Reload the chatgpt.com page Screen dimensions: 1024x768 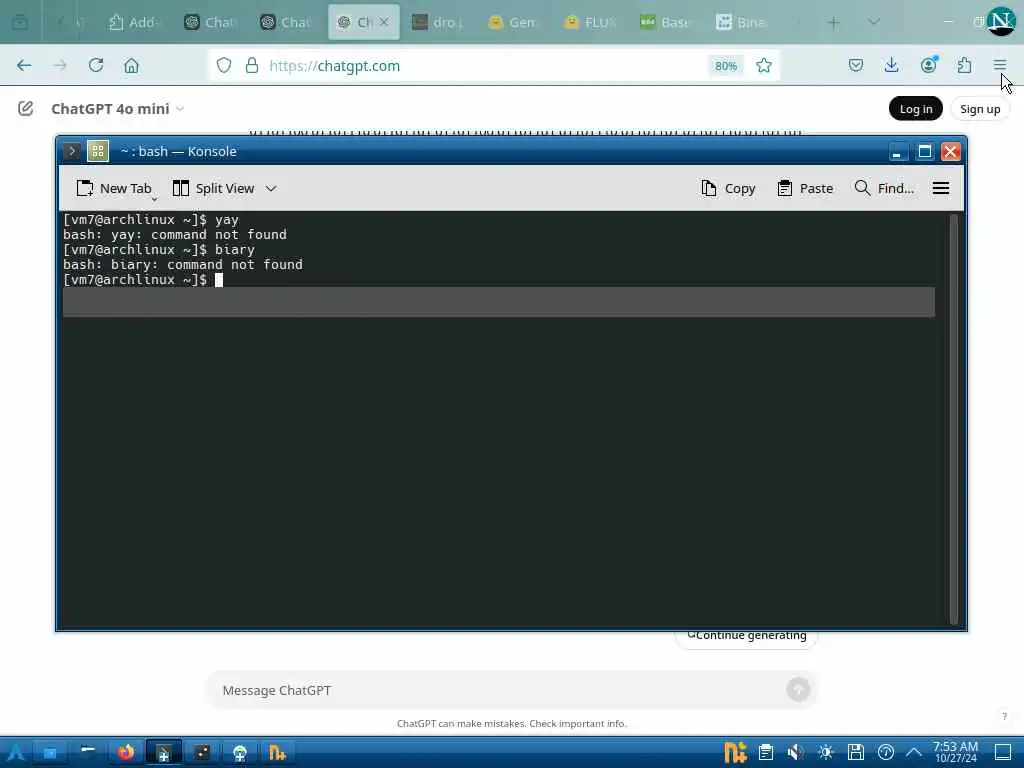pyautogui.click(x=96, y=65)
